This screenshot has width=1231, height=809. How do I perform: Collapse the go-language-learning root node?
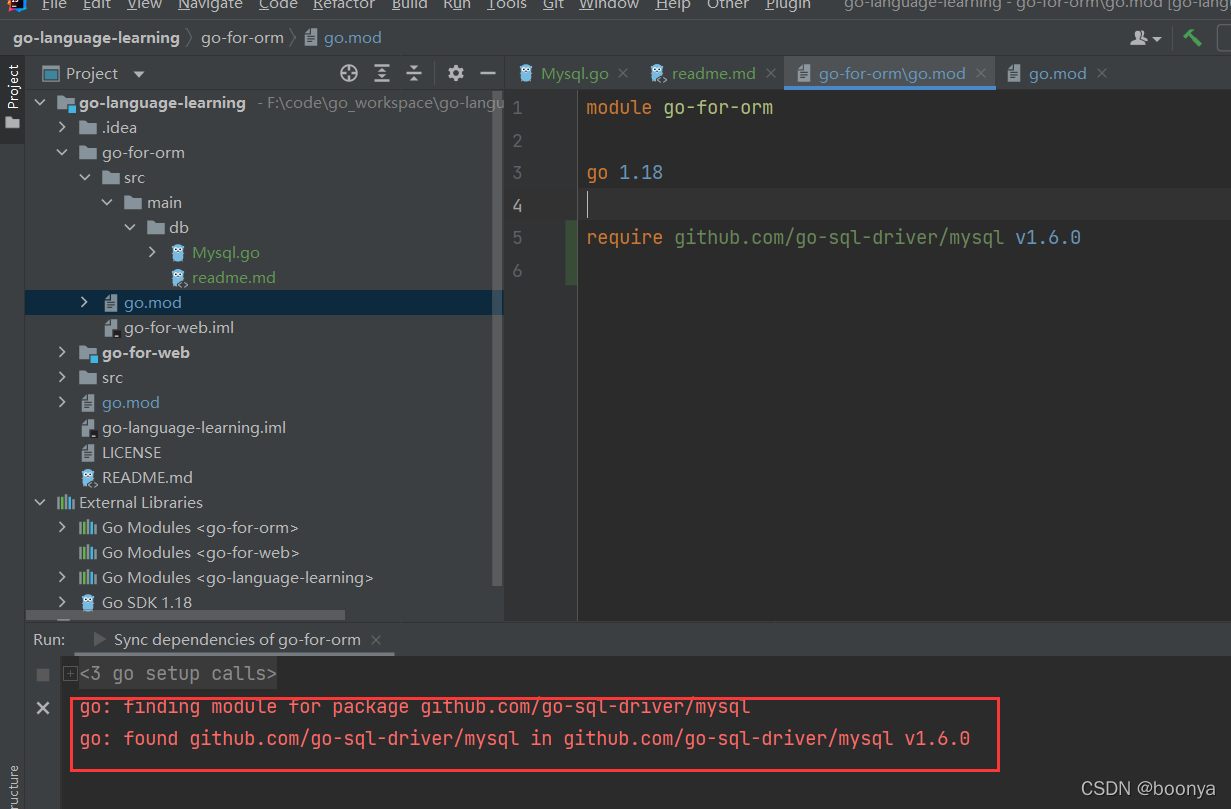40,103
